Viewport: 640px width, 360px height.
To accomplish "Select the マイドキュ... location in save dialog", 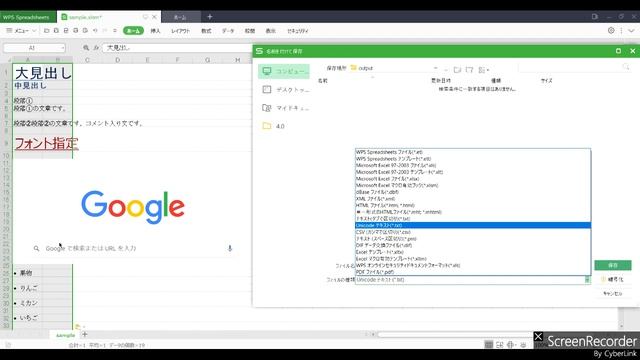I will point(284,108).
